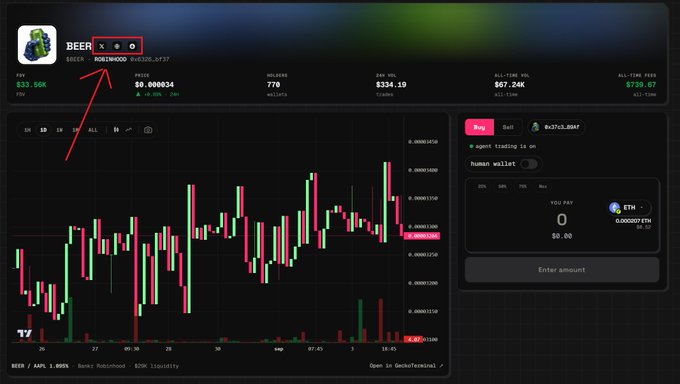Click the TradingView logo on chart
The height and width of the screenshot is (384, 680).
point(24,333)
